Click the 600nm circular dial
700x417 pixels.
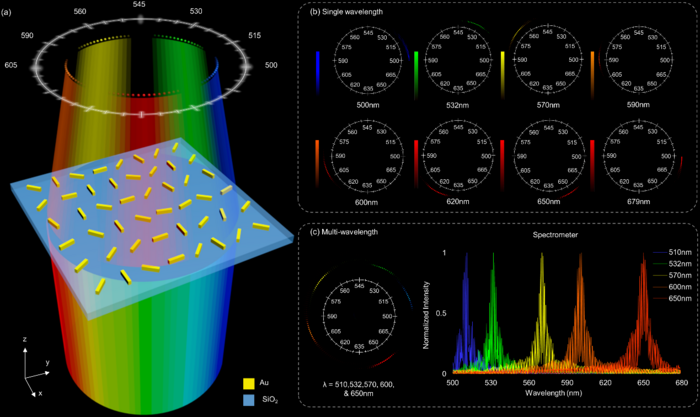[362, 158]
